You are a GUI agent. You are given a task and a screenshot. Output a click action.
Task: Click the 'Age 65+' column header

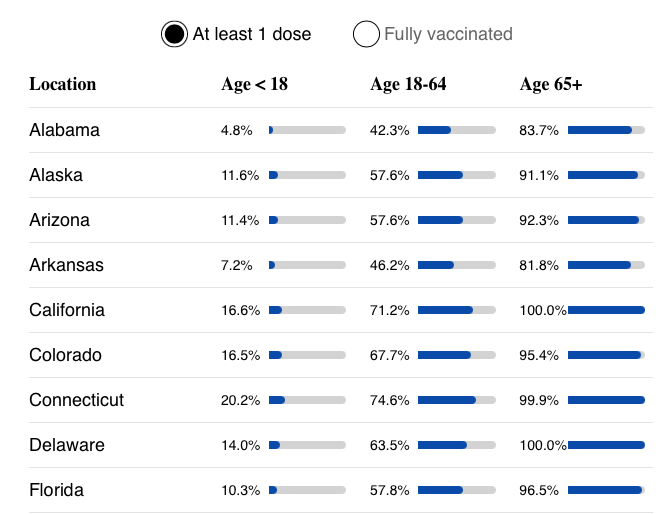click(551, 84)
